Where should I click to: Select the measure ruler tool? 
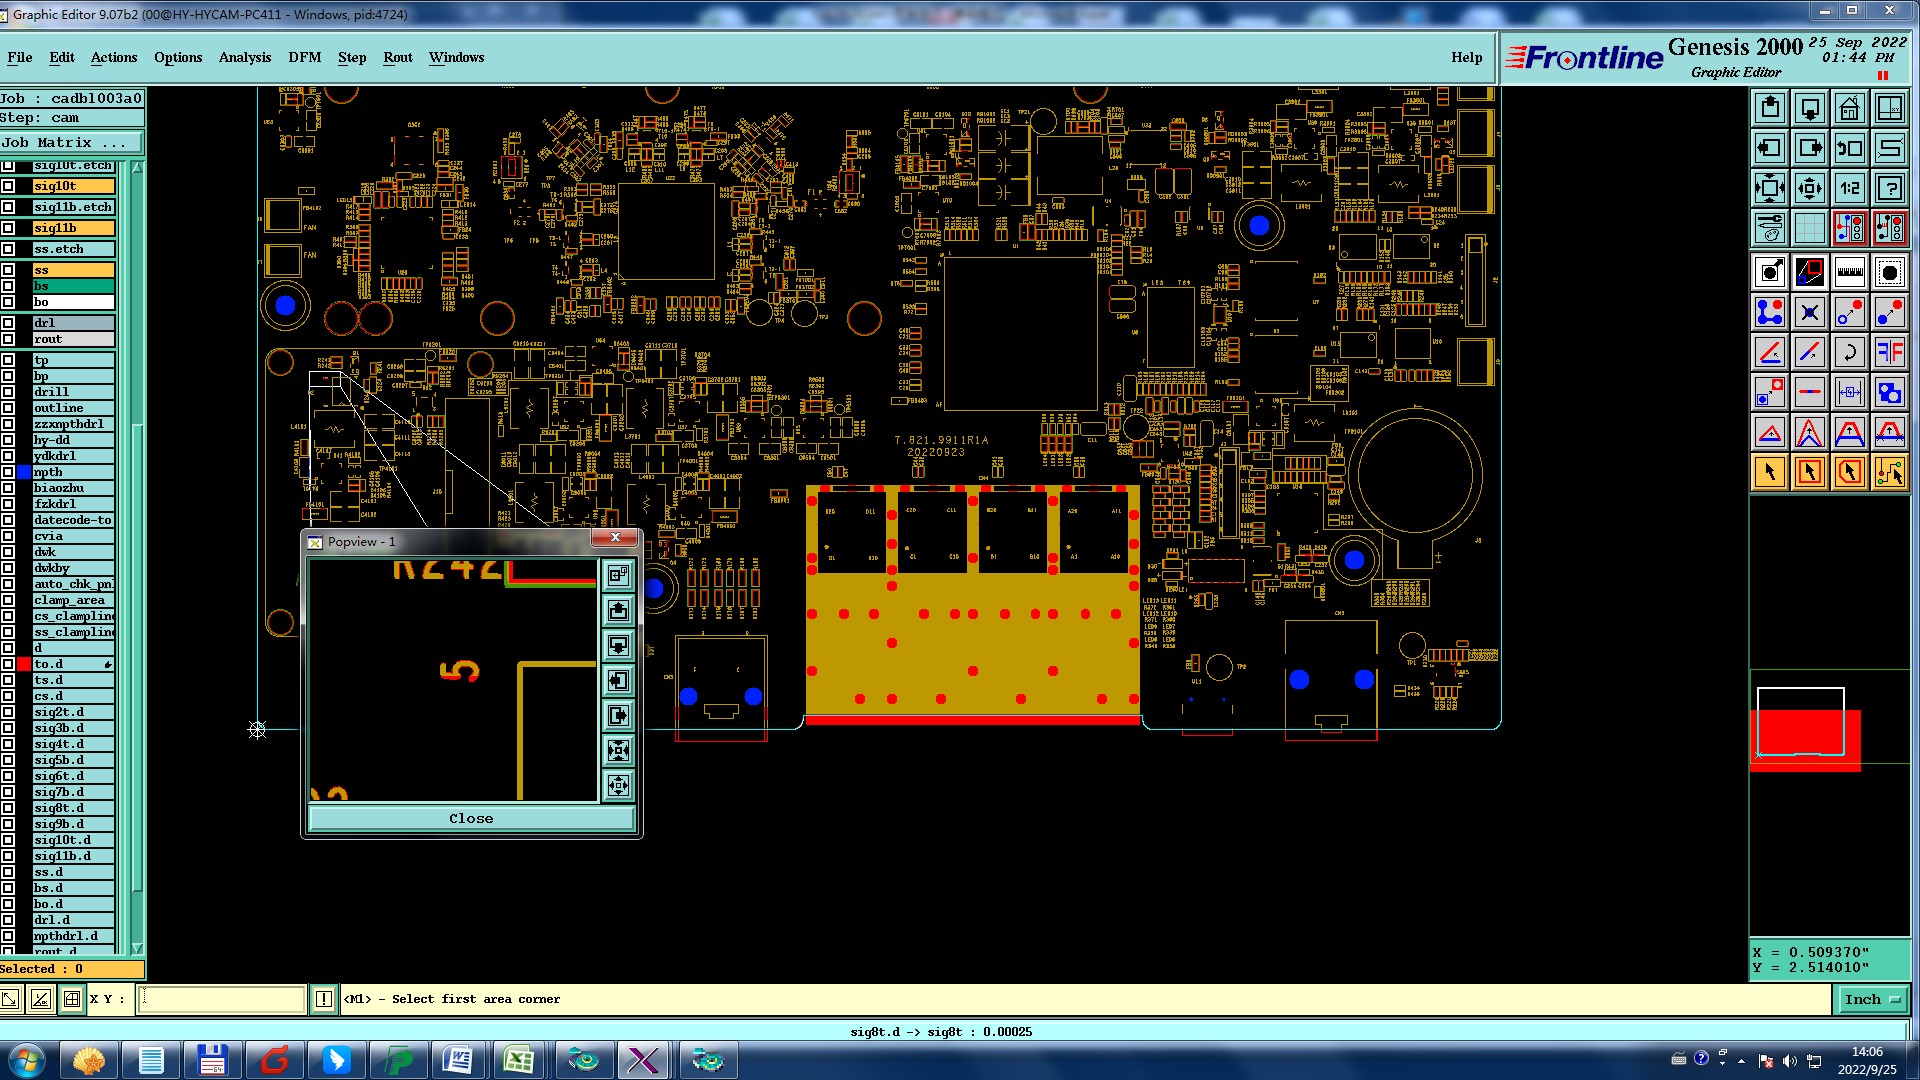pos(1849,272)
